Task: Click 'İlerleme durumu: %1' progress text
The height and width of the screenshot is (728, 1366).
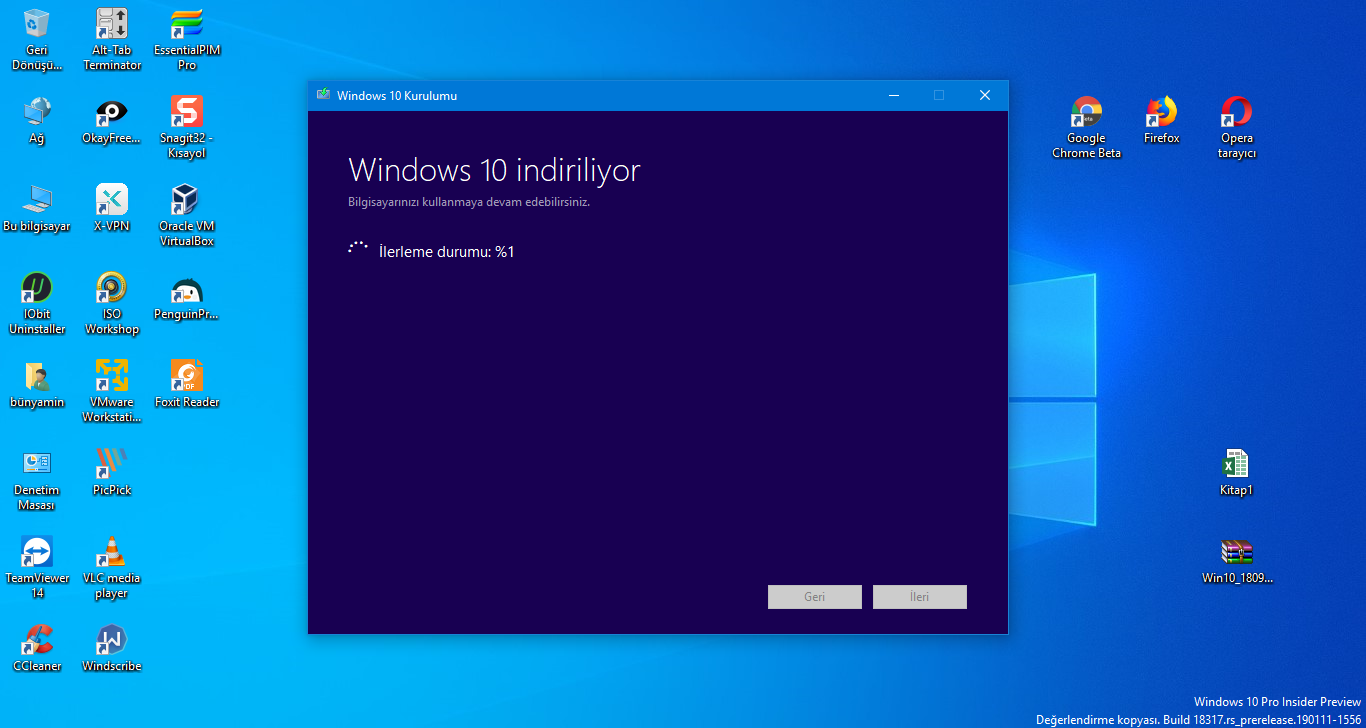Action: coord(447,251)
